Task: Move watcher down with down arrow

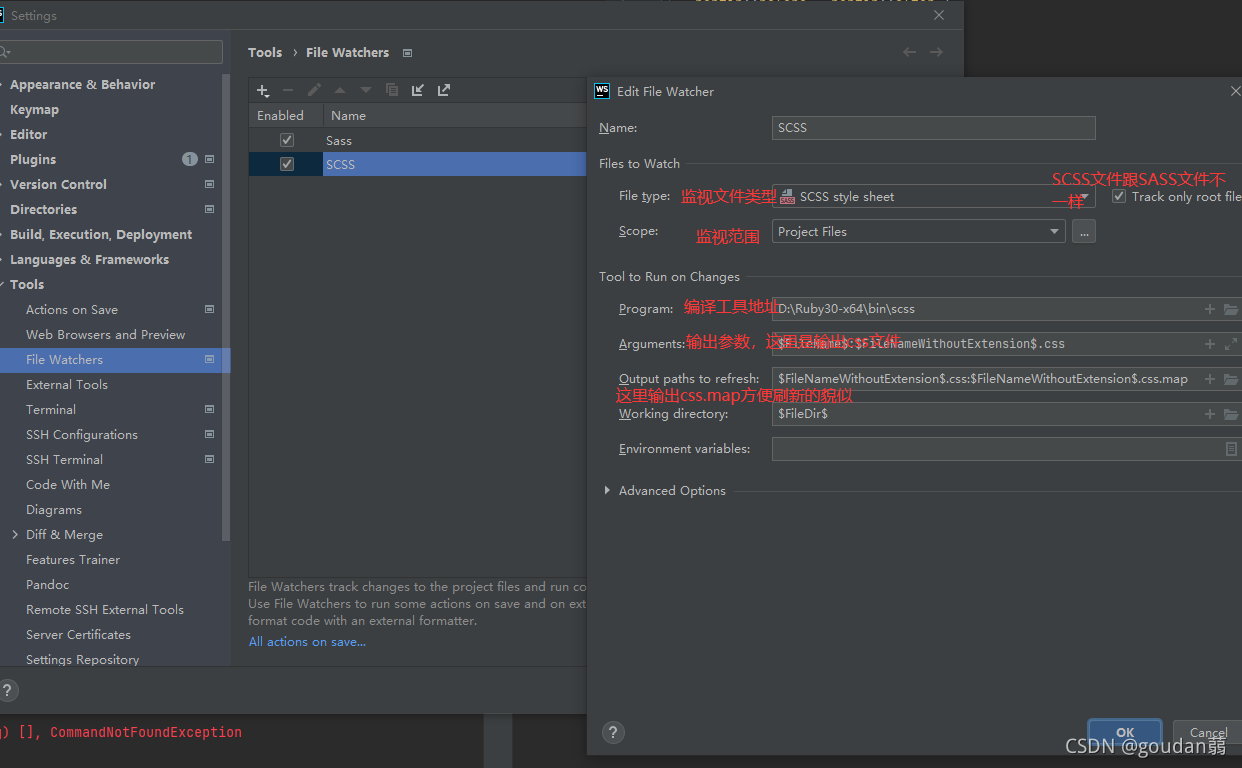Action: (366, 90)
